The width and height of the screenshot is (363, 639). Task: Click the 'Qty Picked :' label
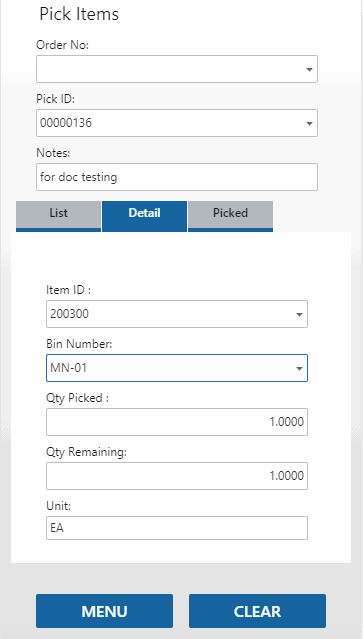77,398
